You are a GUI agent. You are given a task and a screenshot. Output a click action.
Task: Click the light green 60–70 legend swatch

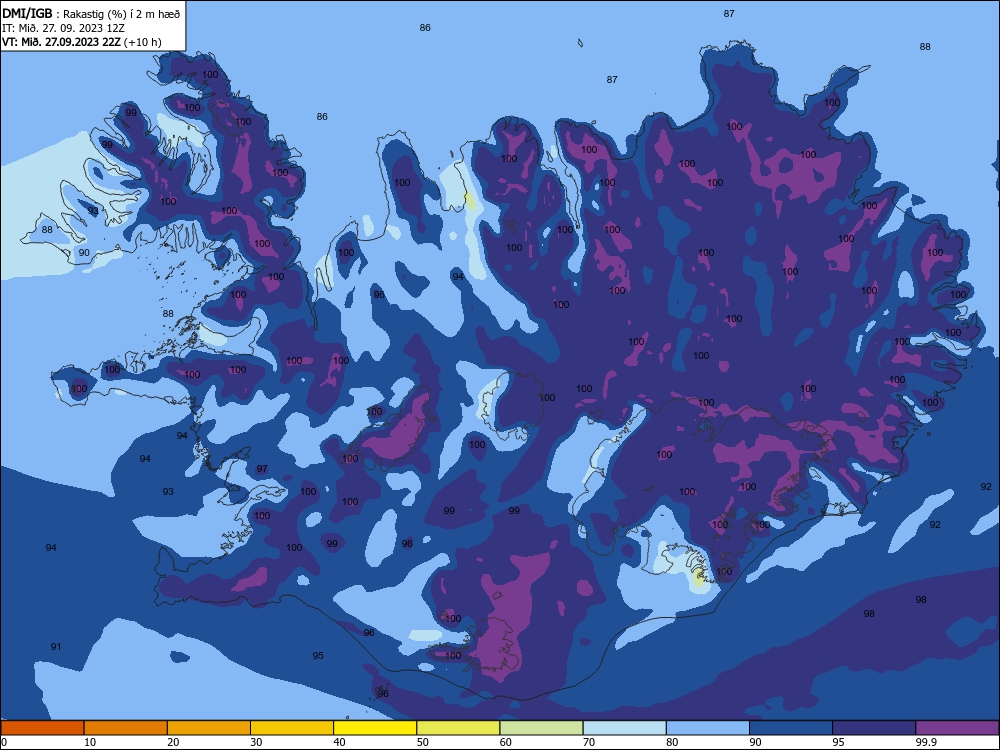541,728
